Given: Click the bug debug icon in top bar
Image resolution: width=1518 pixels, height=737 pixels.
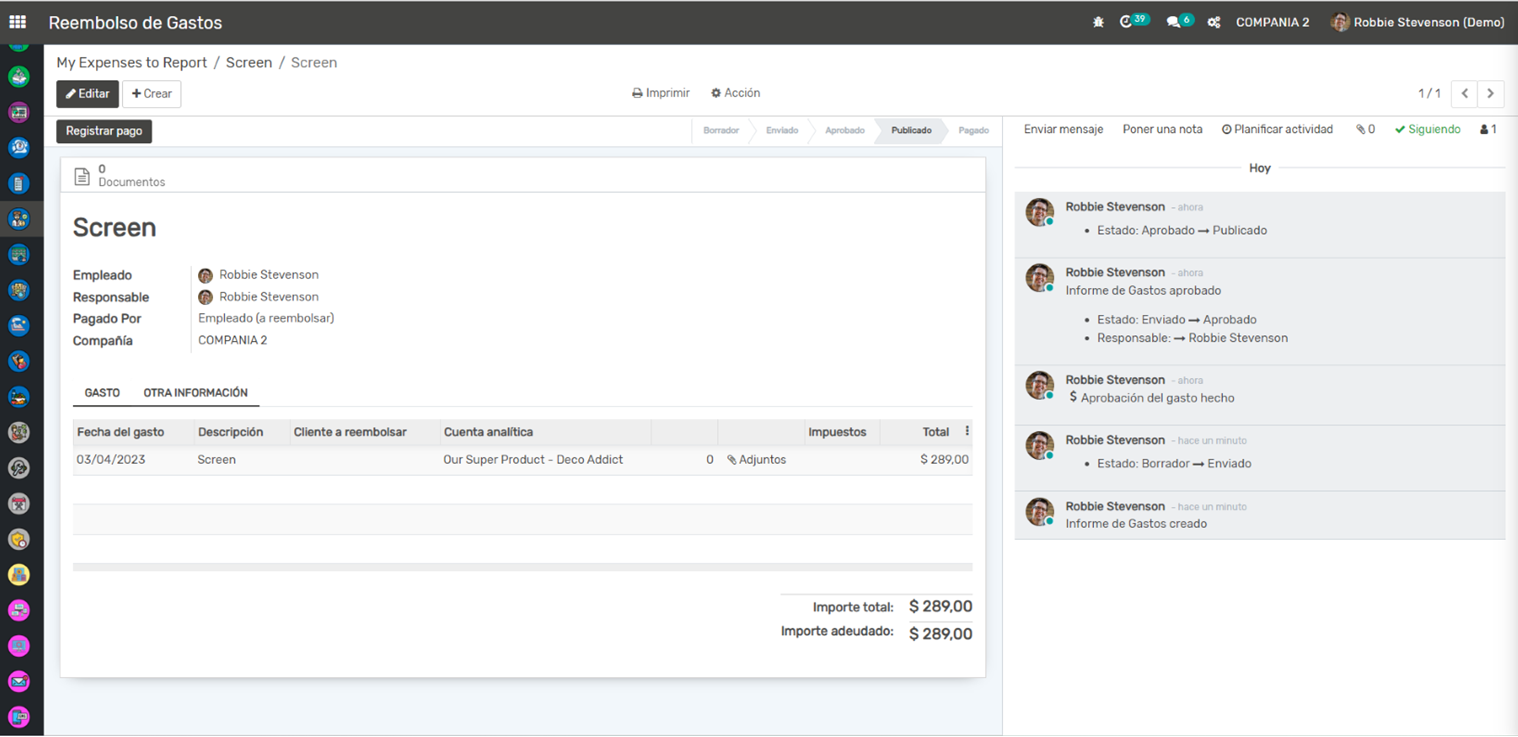Looking at the screenshot, I should (1098, 22).
